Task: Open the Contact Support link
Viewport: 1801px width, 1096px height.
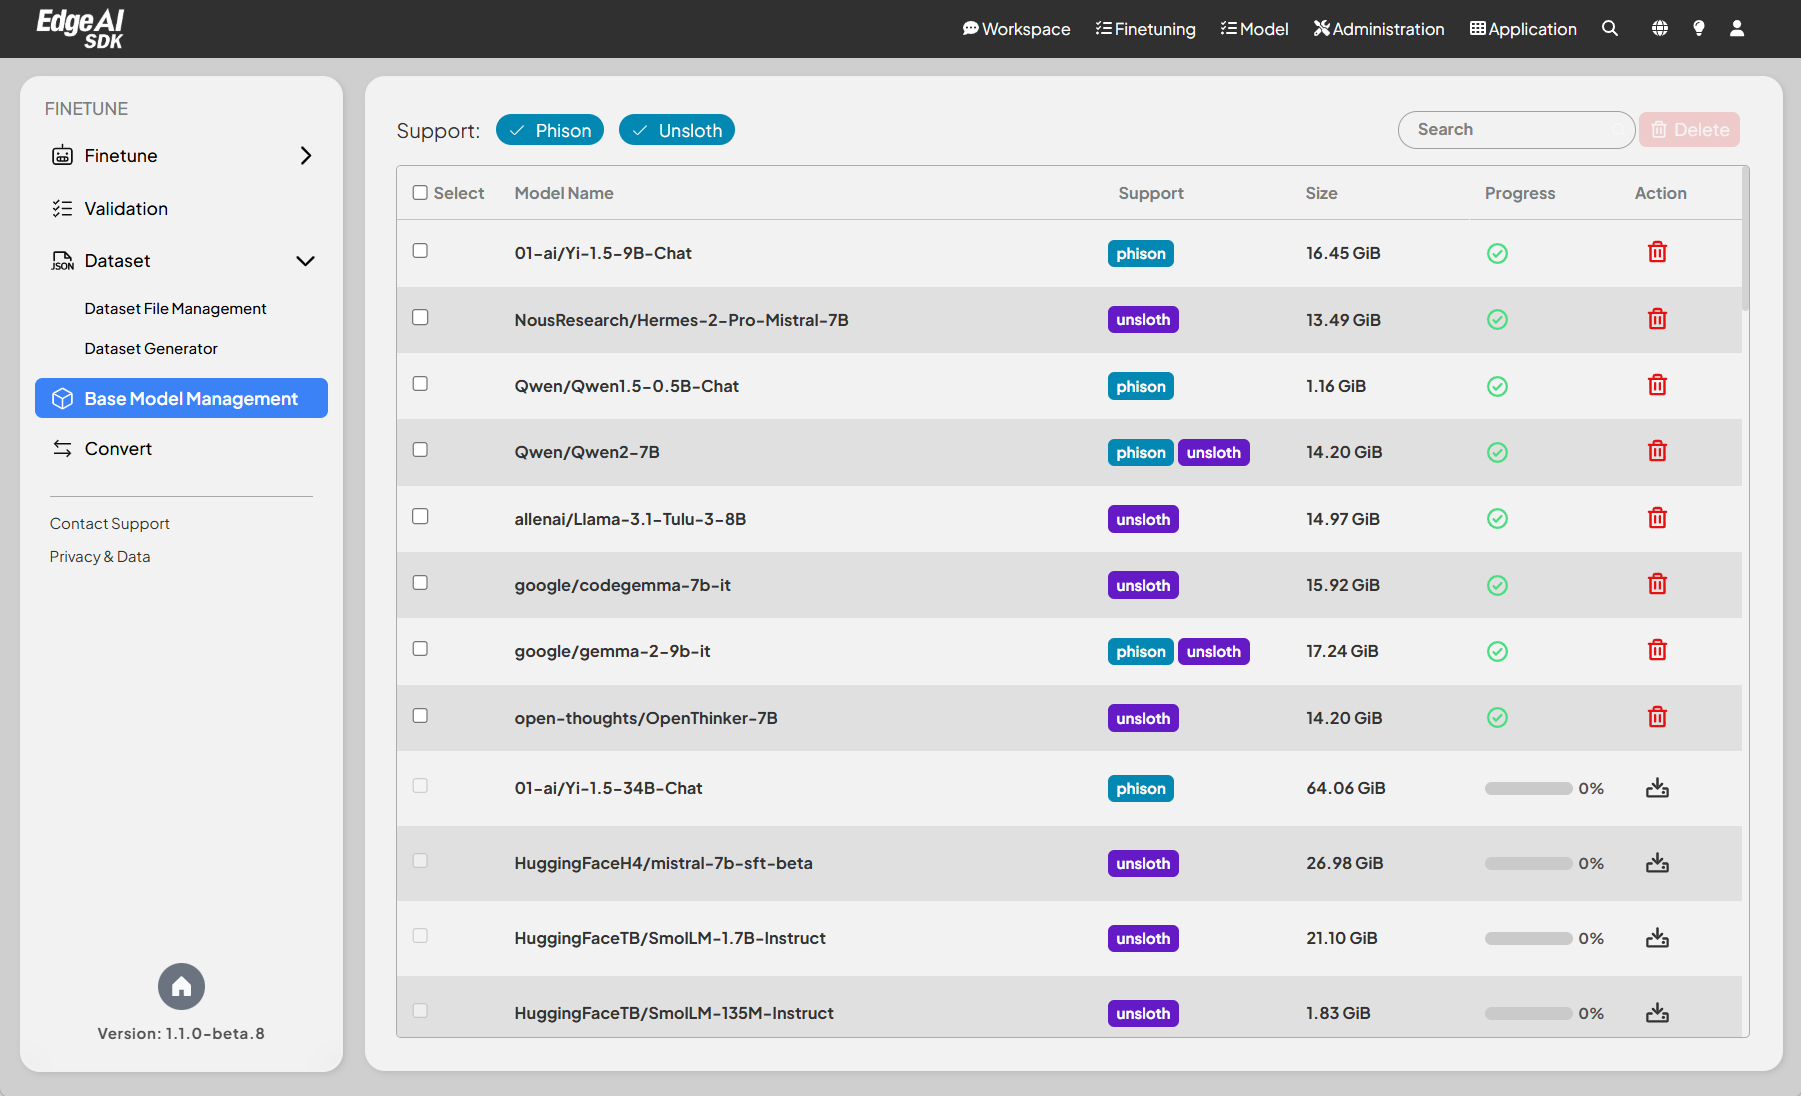Action: pos(110,524)
